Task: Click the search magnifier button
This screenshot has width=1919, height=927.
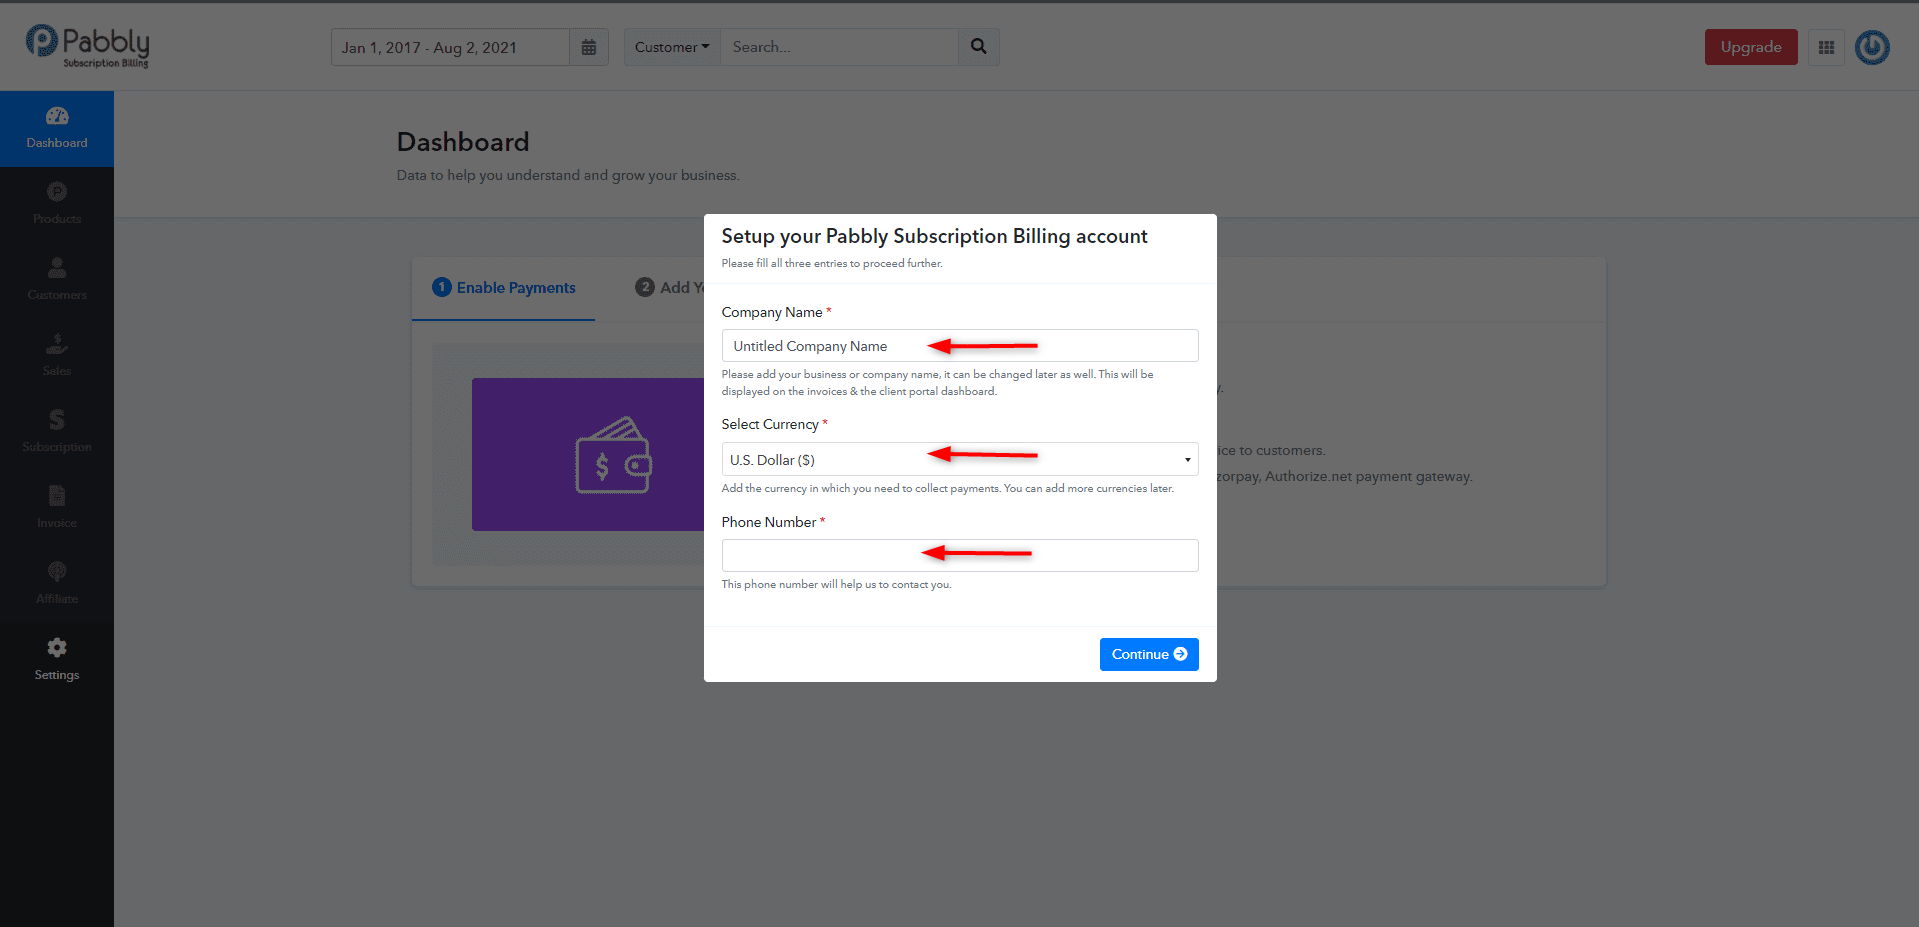Action: point(979,47)
